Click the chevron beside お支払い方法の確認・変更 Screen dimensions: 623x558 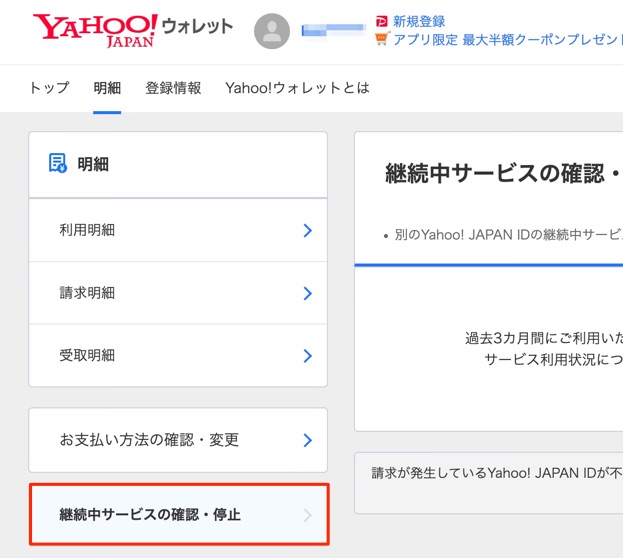(x=308, y=440)
